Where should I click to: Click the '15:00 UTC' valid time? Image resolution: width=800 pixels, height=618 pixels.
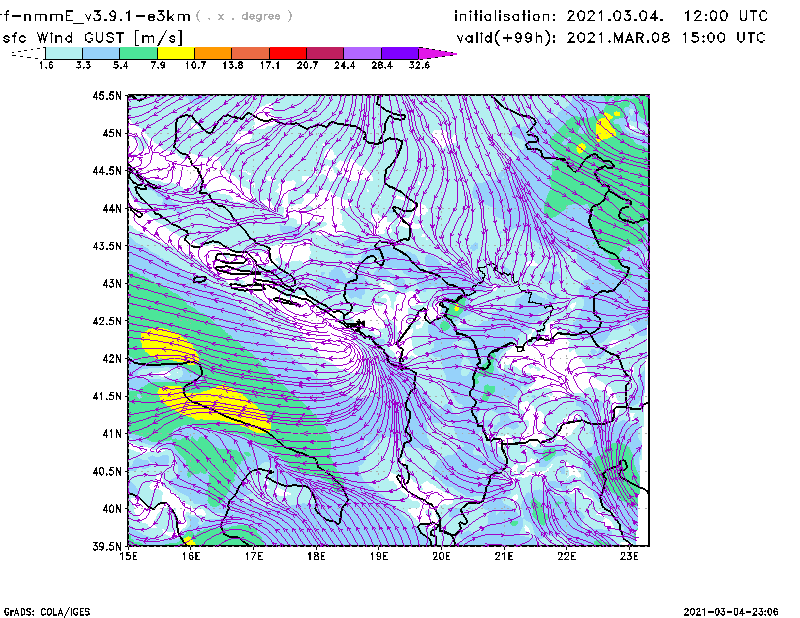[723, 38]
